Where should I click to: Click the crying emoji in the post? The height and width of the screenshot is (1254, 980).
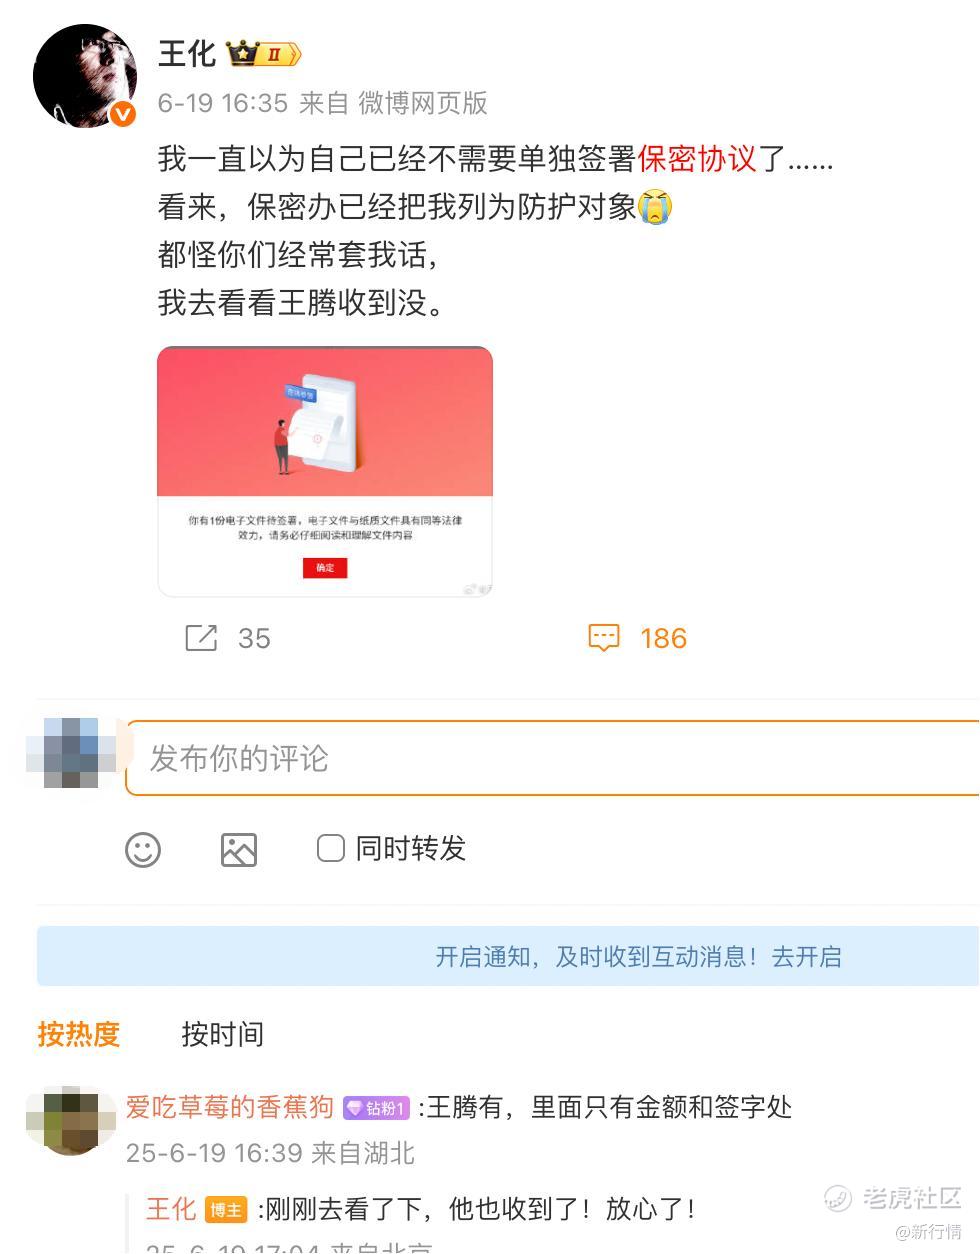(x=655, y=207)
